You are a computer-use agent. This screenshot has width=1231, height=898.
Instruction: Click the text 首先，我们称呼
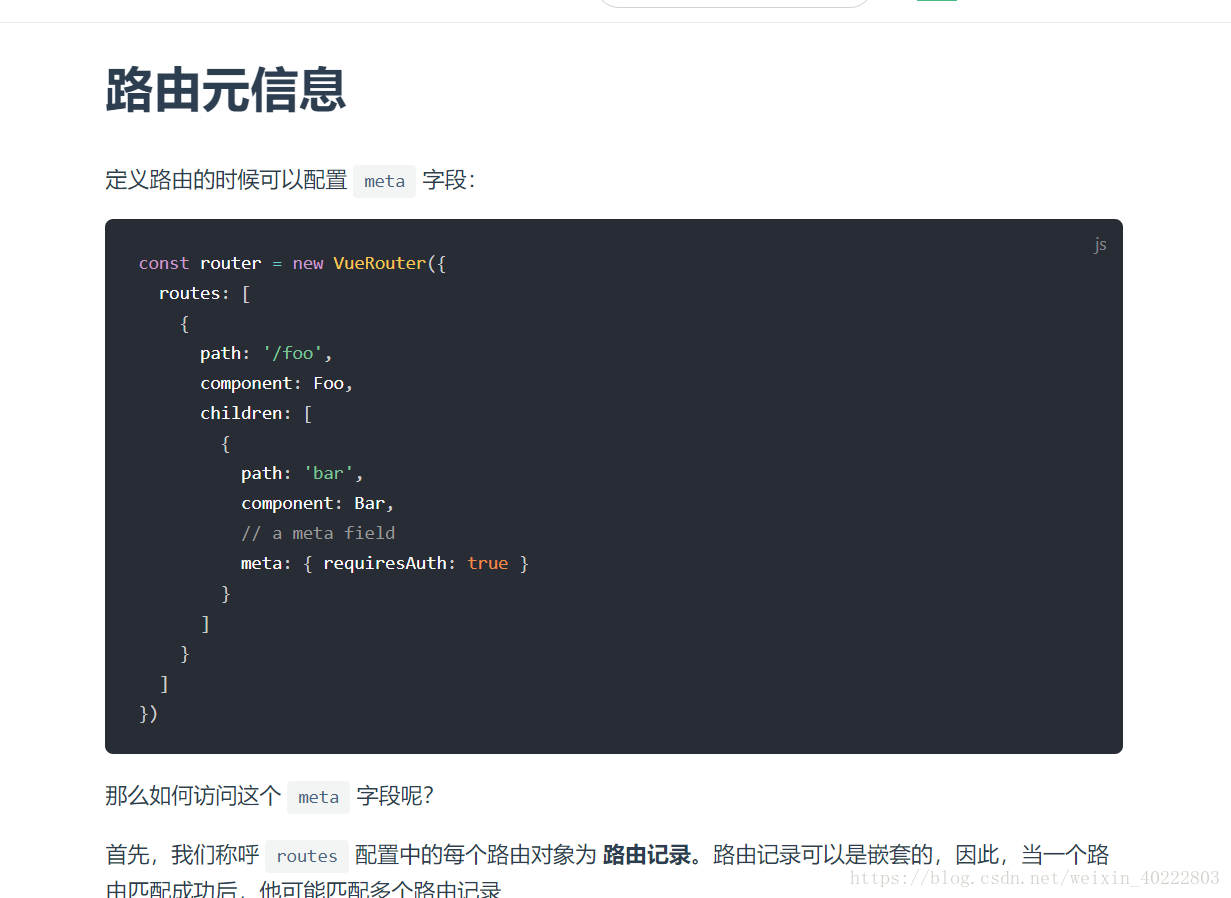click(x=182, y=856)
